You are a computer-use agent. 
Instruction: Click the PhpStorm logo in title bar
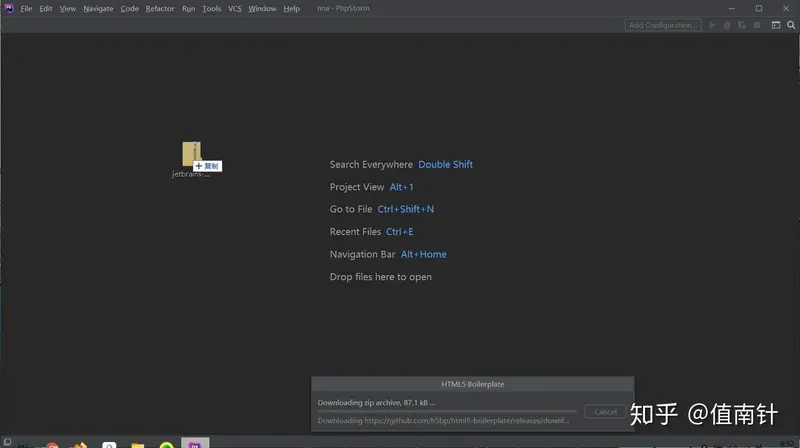(9, 8)
